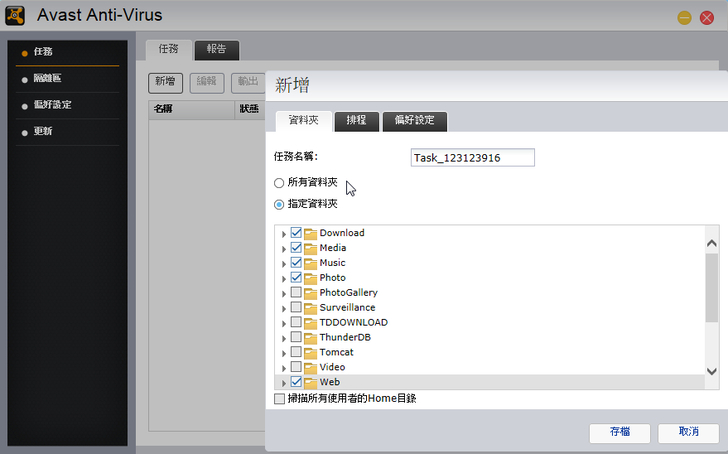Uncheck the Media folder checkbox
Viewport: 728px width, 454px height.
296,247
